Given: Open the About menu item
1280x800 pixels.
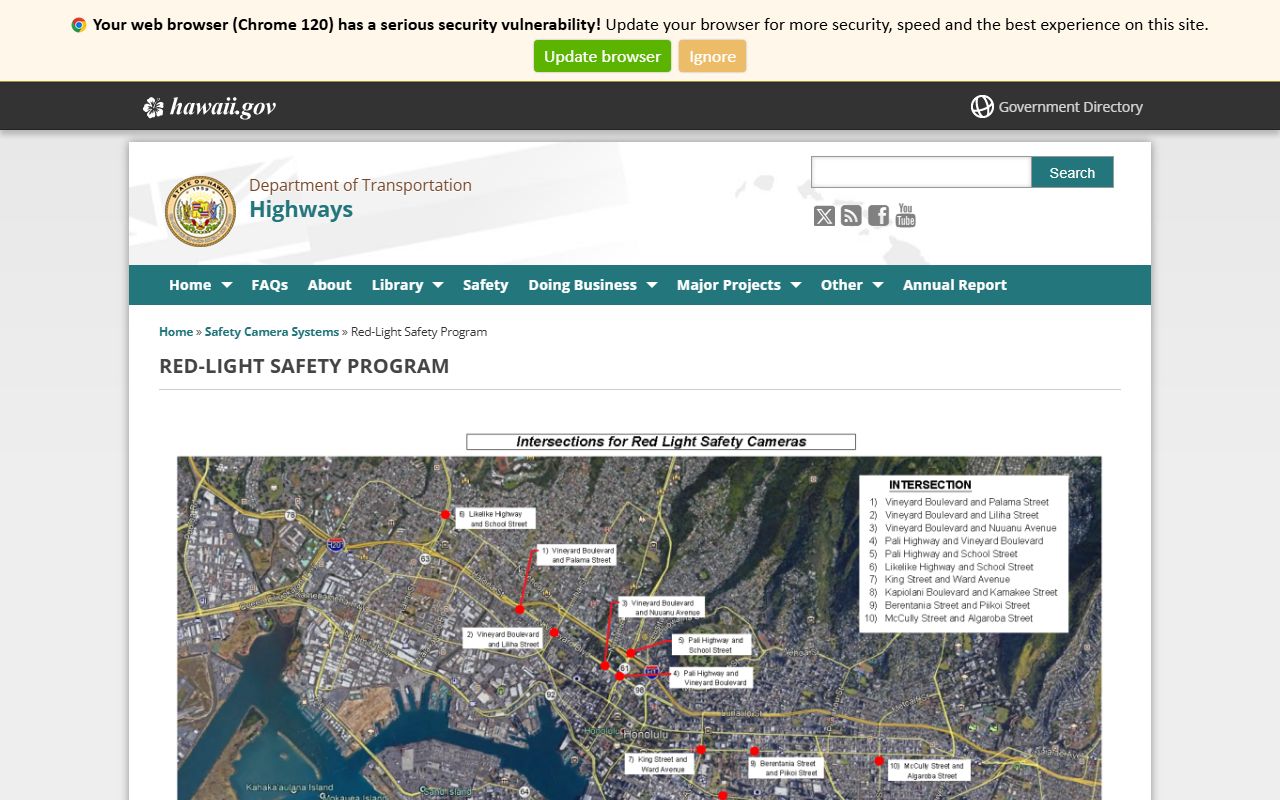Looking at the screenshot, I should pyautogui.click(x=329, y=285).
